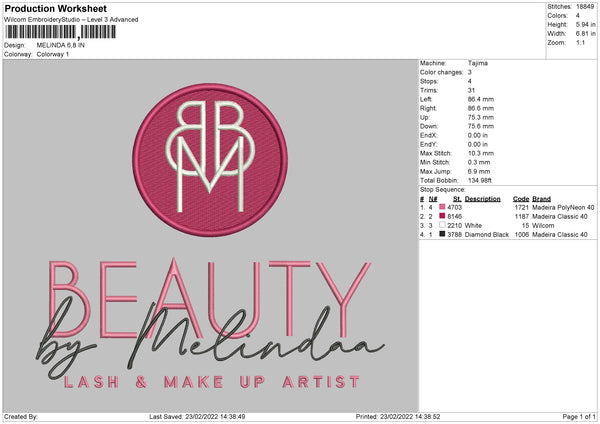Click 'Wilcom' brand in row 3

click(543, 225)
